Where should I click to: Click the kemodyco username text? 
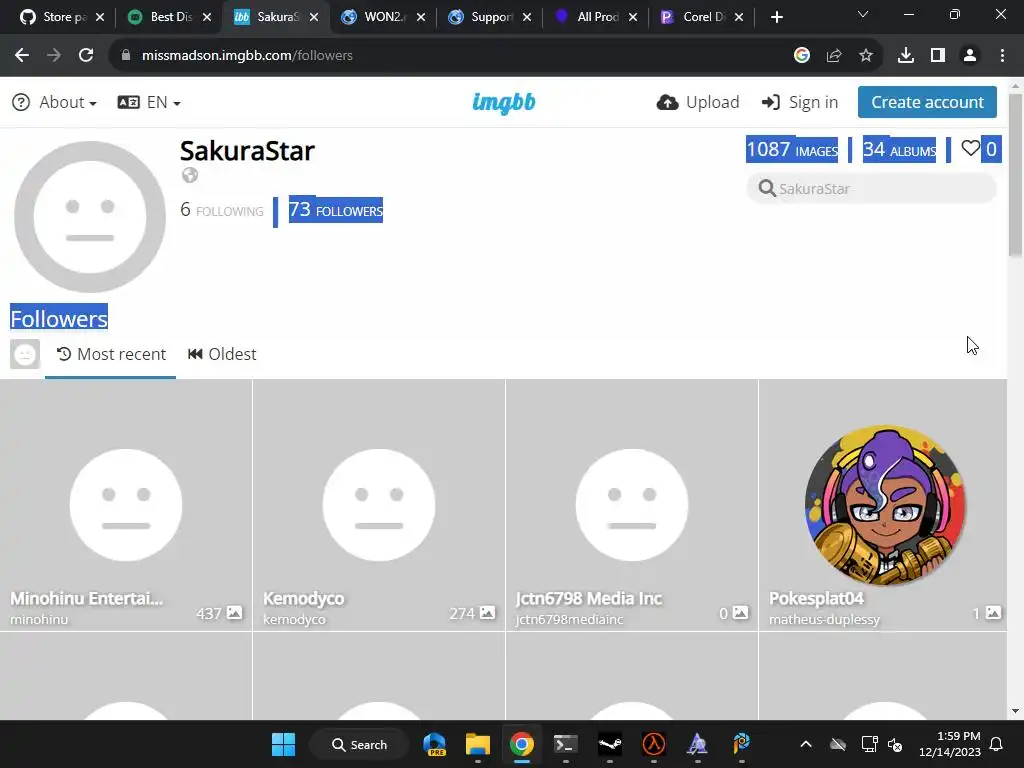(x=294, y=619)
